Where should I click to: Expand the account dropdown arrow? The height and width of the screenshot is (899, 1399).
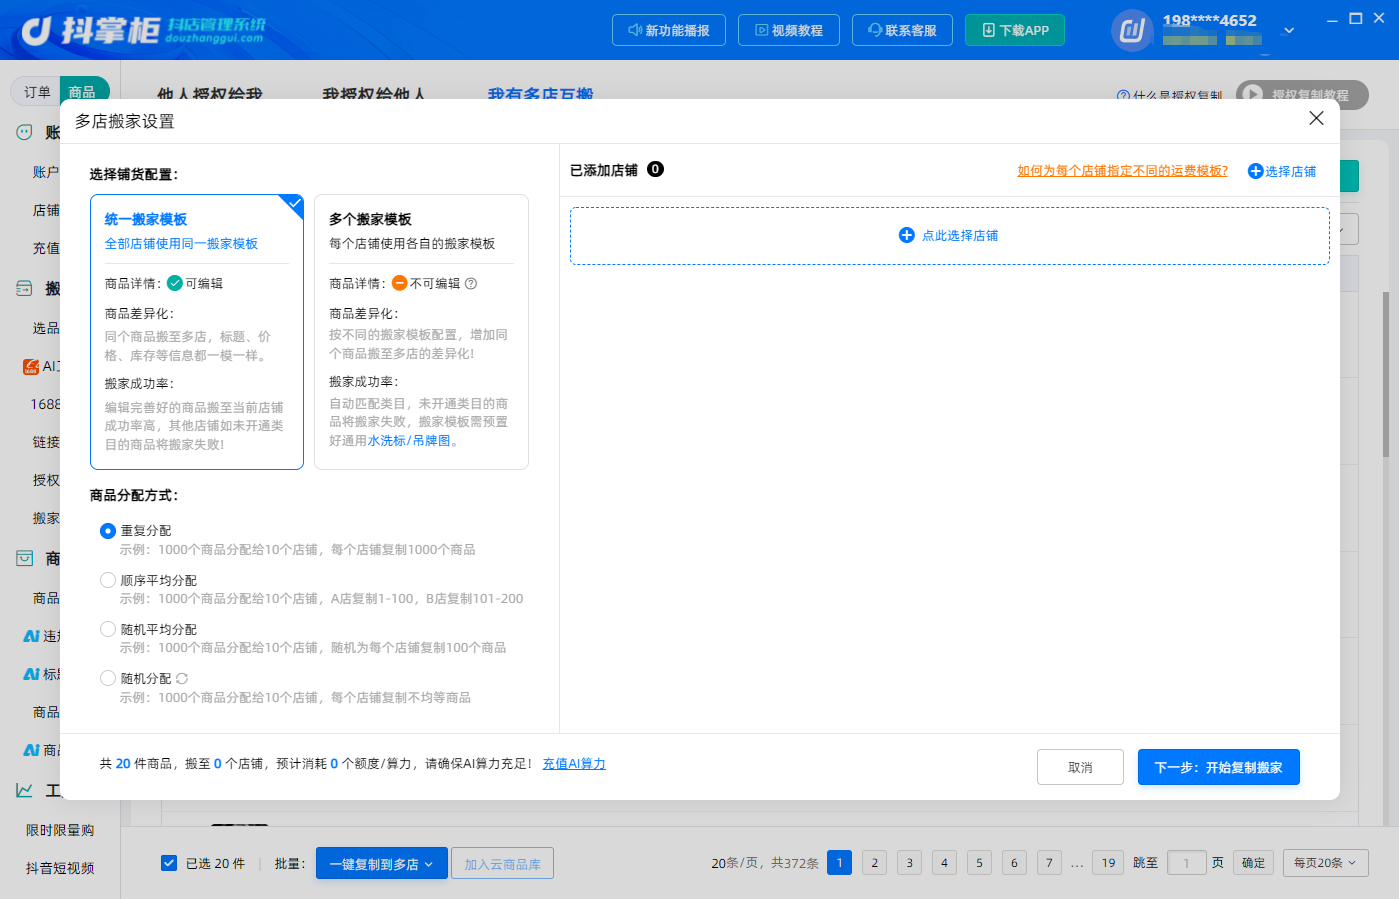click(1289, 30)
